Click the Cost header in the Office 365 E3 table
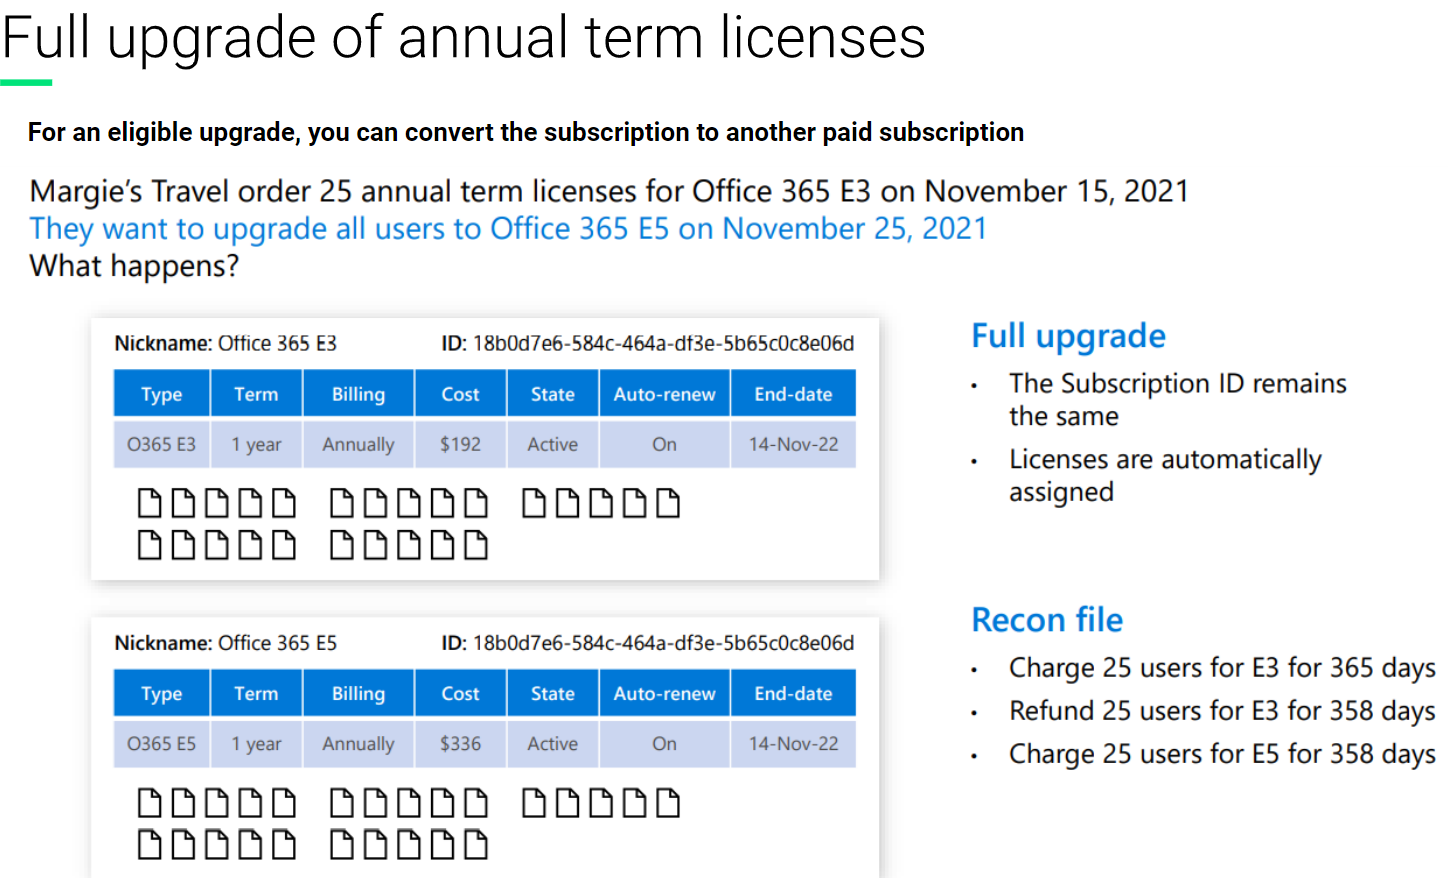The image size is (1448, 878). 460,393
